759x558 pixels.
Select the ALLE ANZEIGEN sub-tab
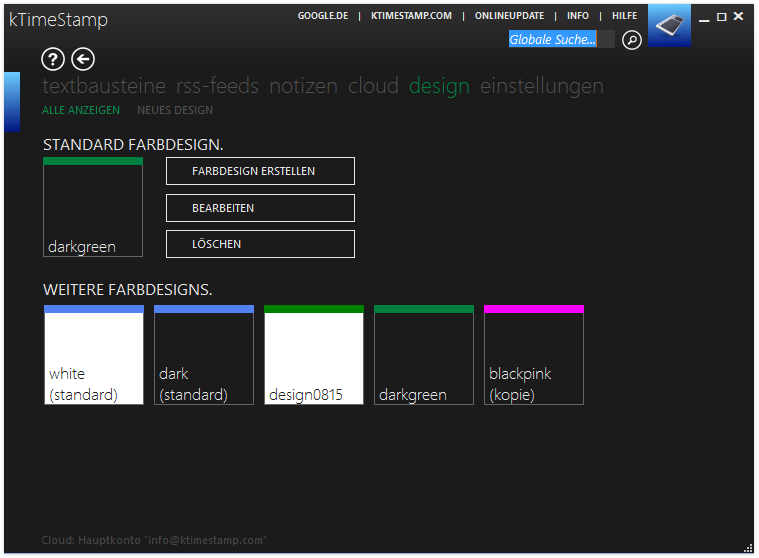pos(81,110)
